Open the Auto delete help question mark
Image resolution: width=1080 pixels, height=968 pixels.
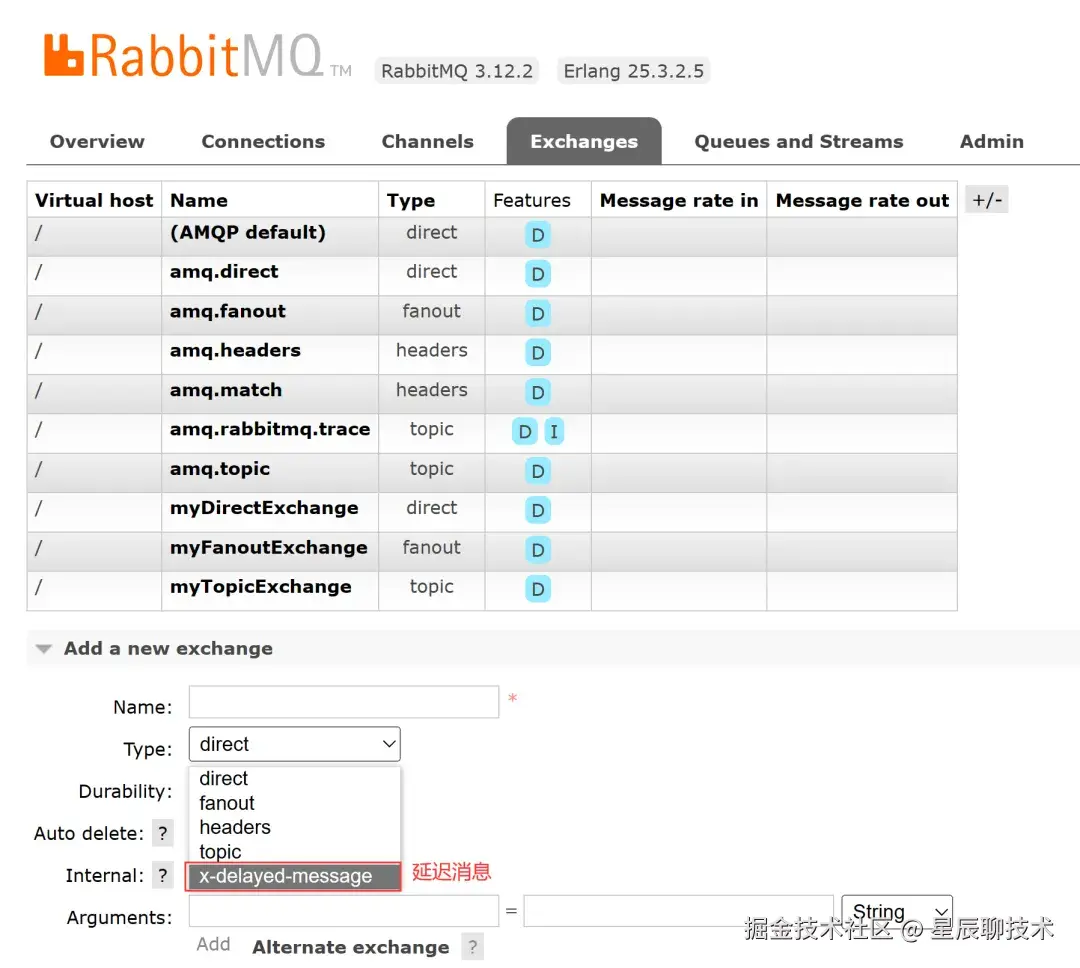(x=163, y=833)
